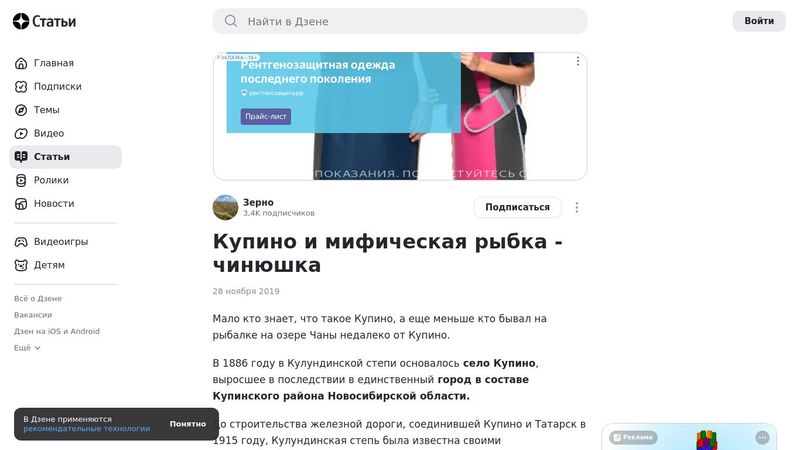Image resolution: width=800 pixels, height=450 pixels.
Task: Open the Главная home icon
Action: [21, 63]
